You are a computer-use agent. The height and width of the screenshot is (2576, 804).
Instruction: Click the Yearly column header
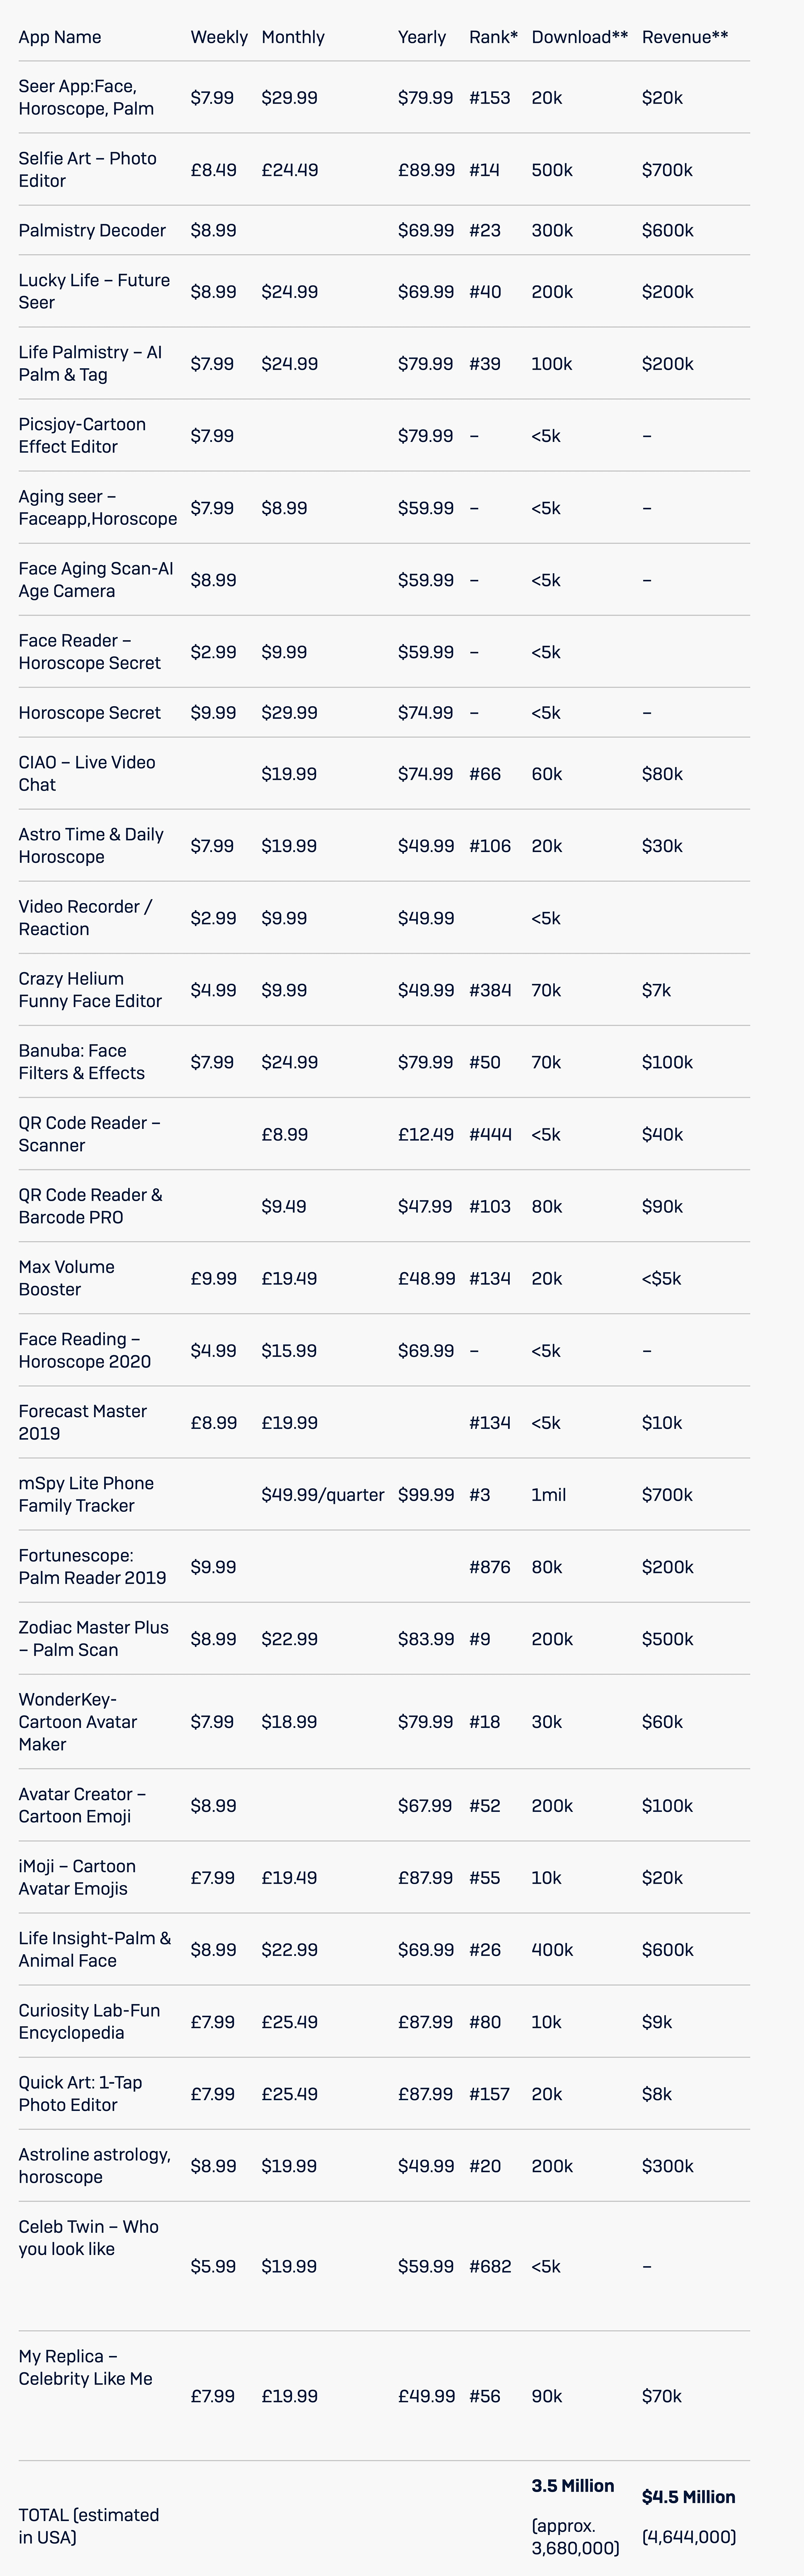pos(421,37)
